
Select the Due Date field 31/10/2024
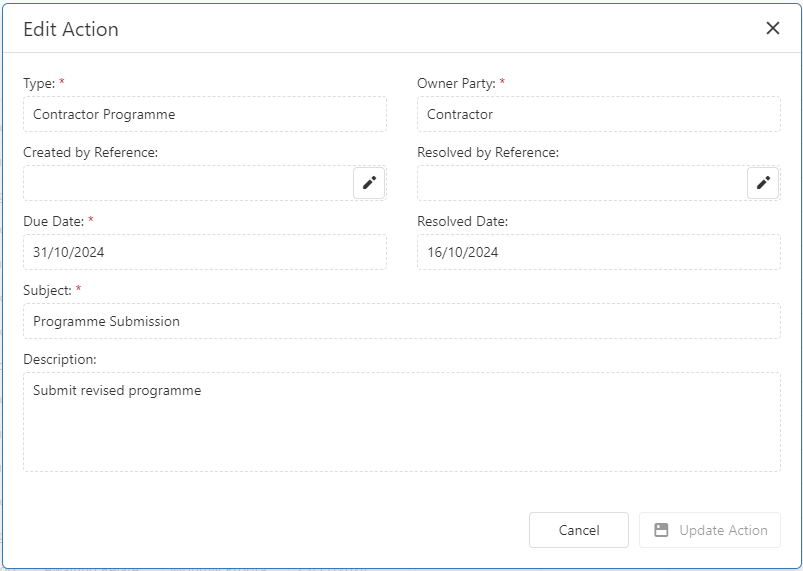pos(205,252)
